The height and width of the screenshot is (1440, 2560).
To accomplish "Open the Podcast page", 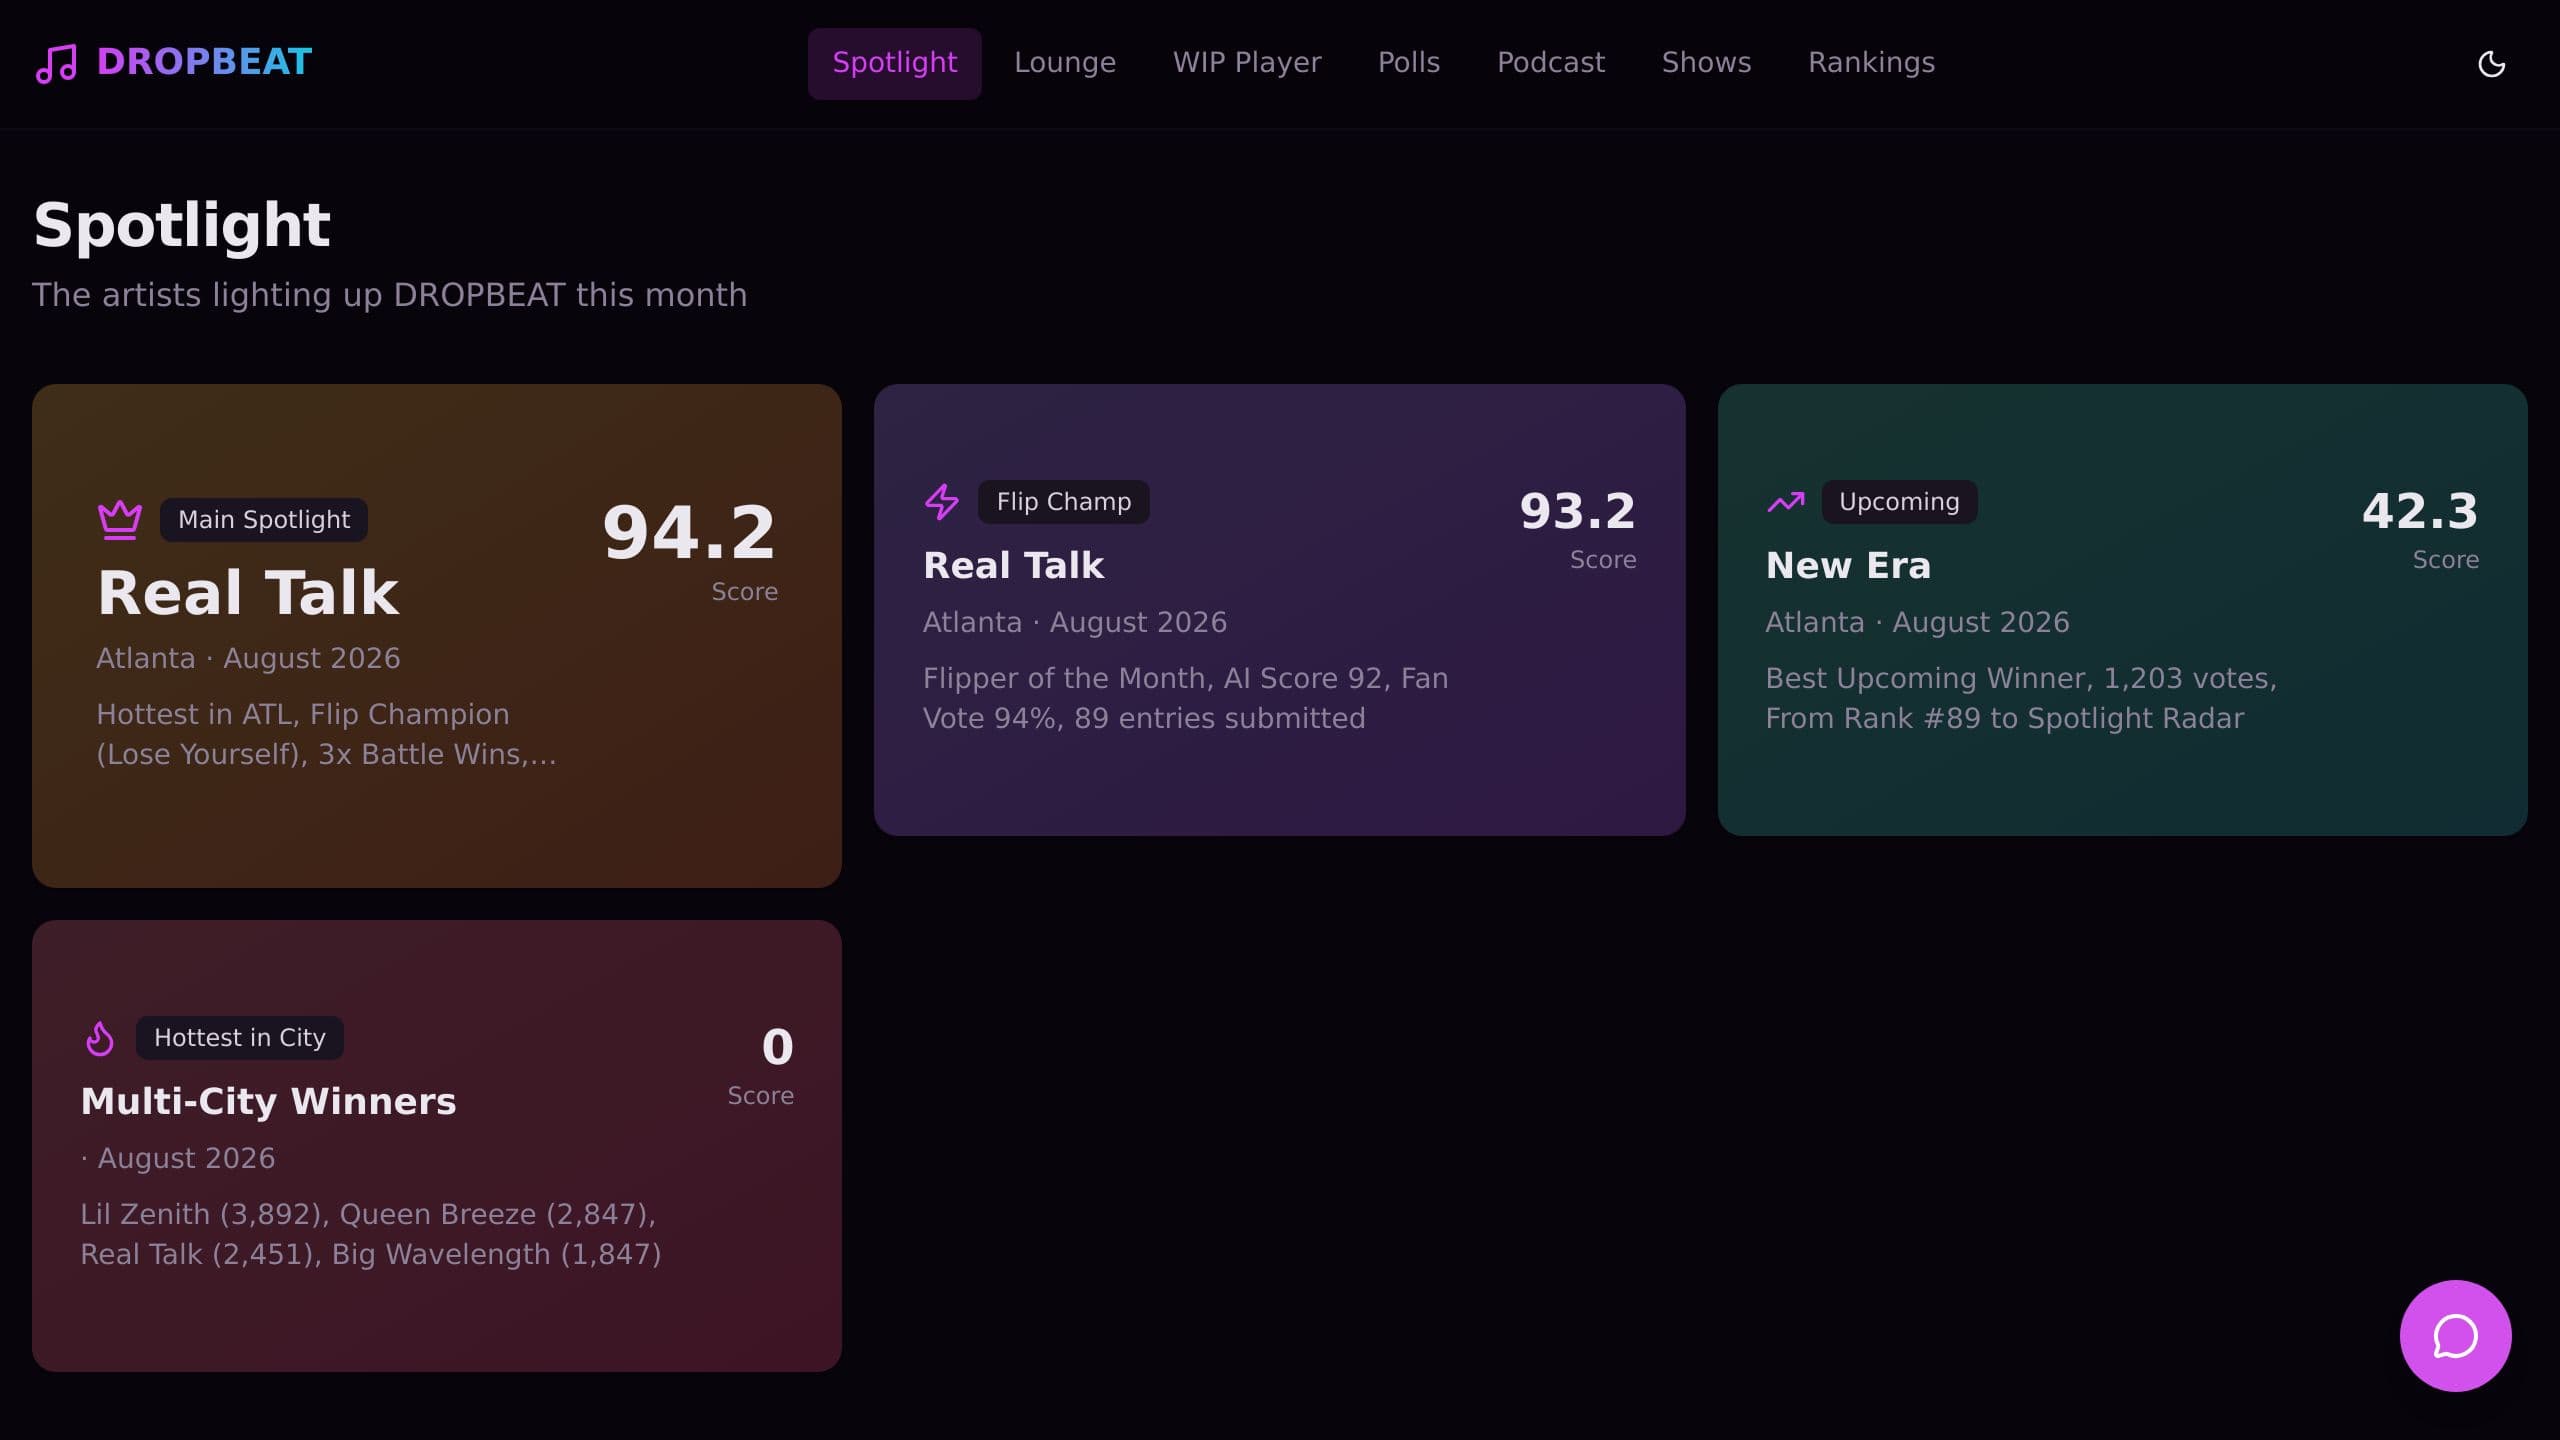I will (x=1551, y=63).
